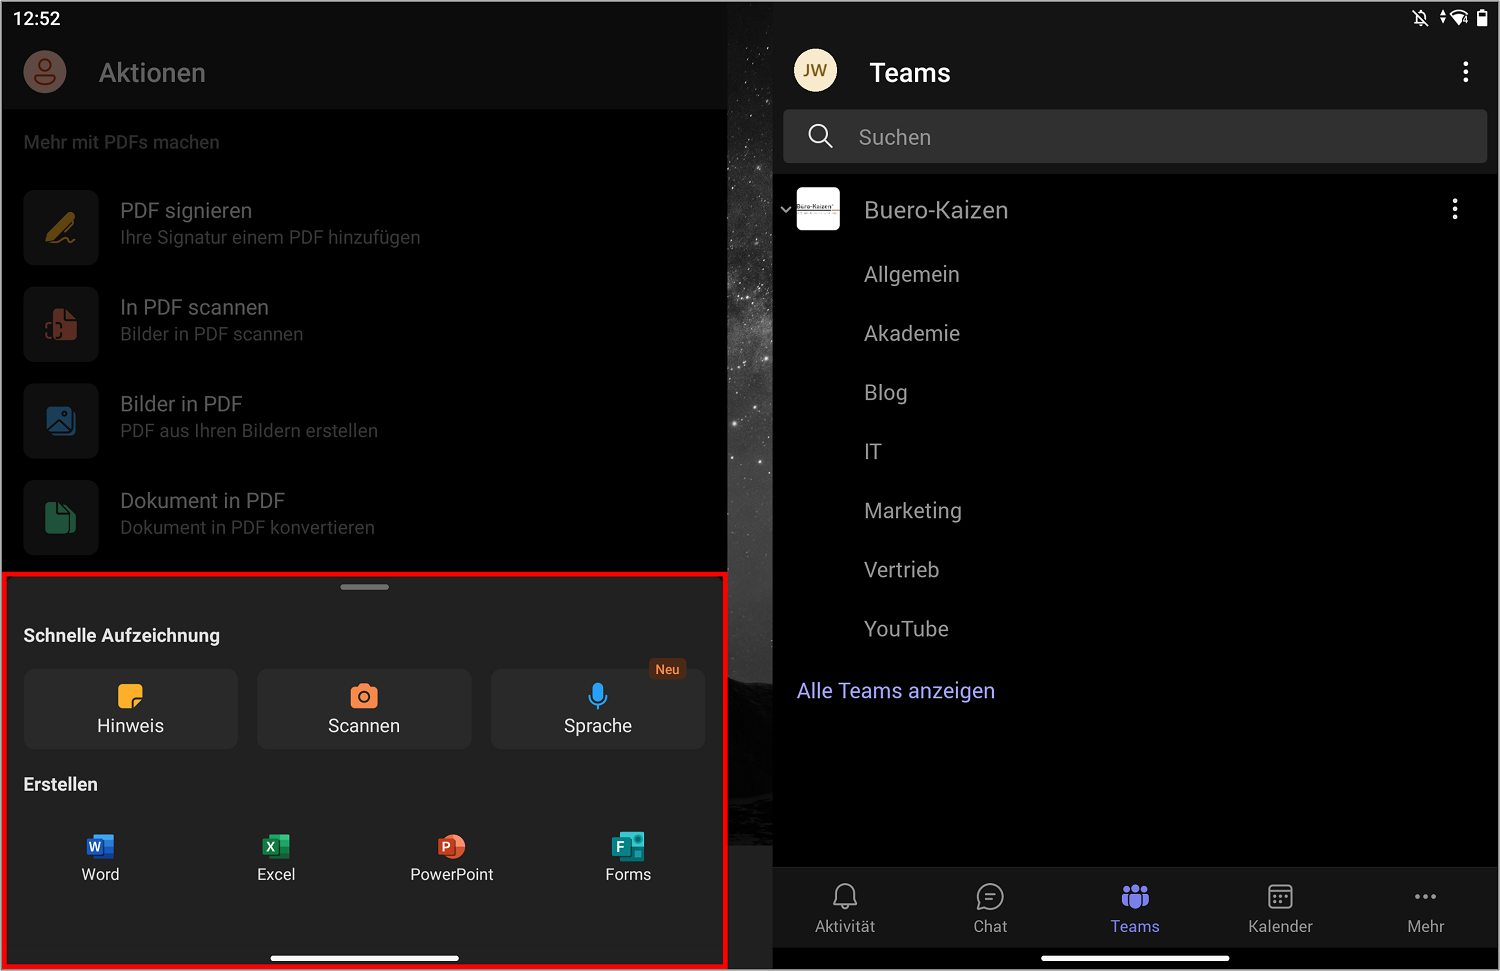This screenshot has height=971, width=1500.
Task: Open JW profile avatar in Teams
Action: point(815,70)
